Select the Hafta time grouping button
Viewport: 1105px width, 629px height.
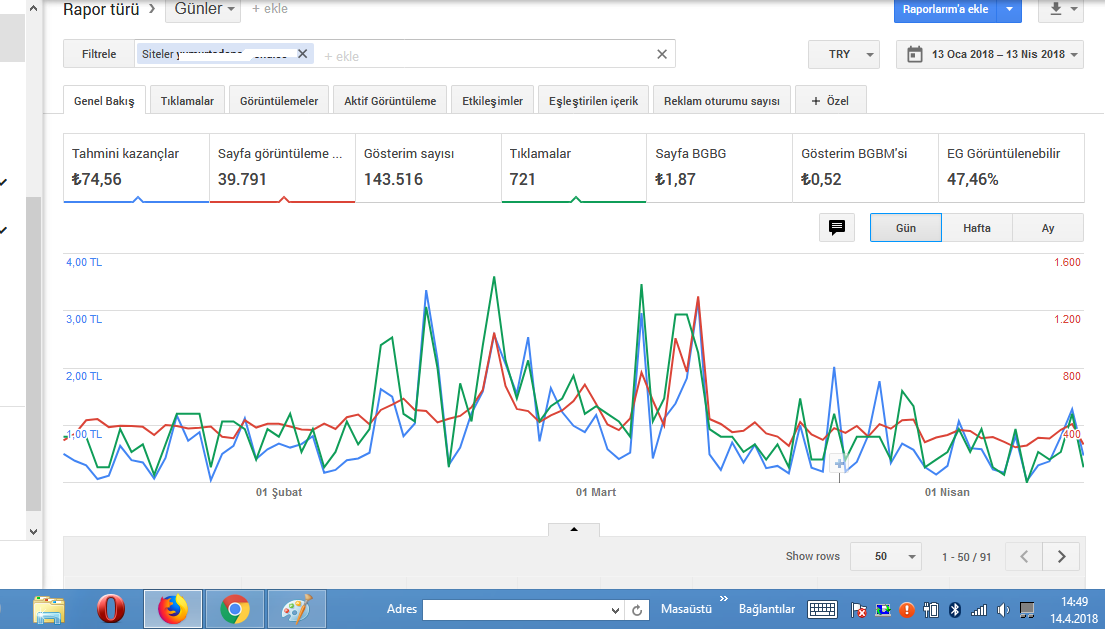tap(977, 228)
